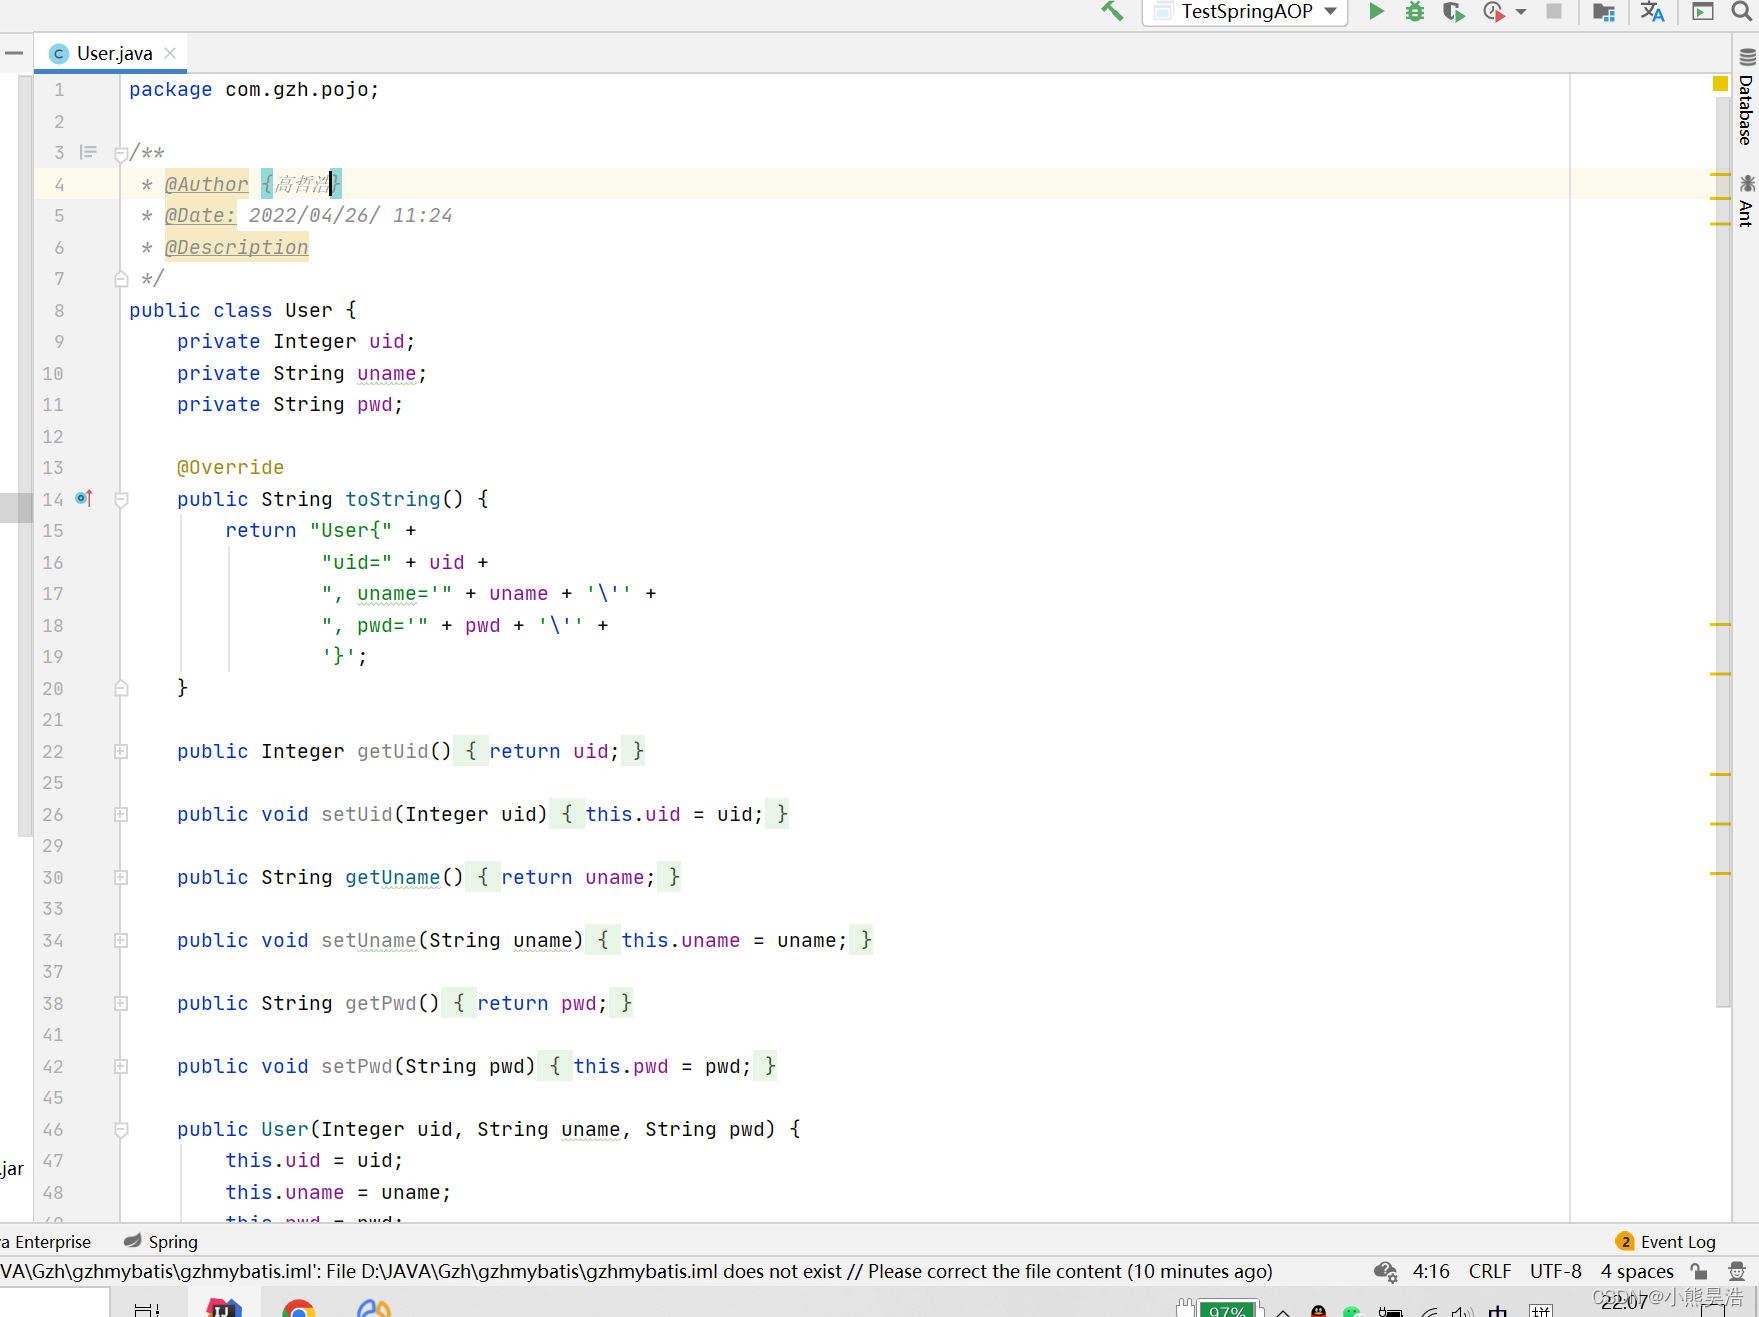The height and width of the screenshot is (1317, 1759).
Task: Expand the folded getUname method
Action: pyautogui.click(x=121, y=877)
